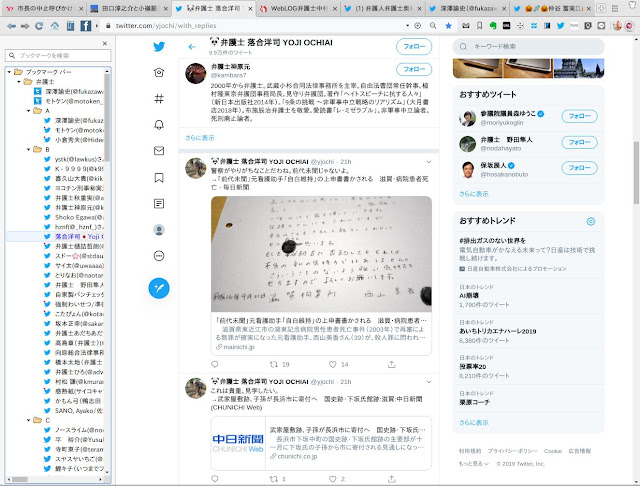Follow 弁護士 落合洋司 from the header
Viewport: 640px width, 486px height.
coord(414,47)
